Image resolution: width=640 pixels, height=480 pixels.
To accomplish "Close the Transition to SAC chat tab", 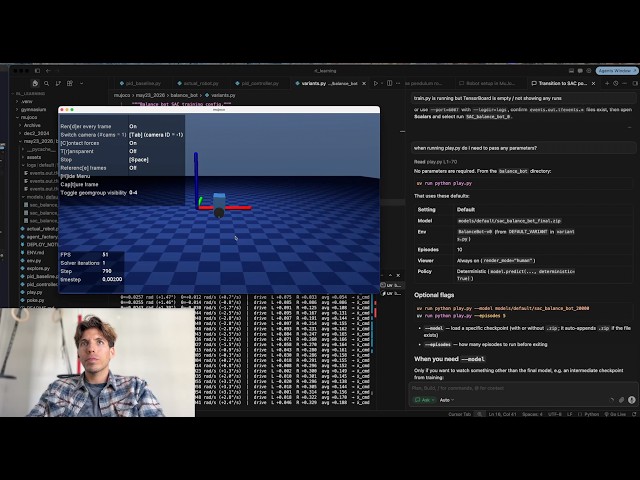I will pos(593,83).
